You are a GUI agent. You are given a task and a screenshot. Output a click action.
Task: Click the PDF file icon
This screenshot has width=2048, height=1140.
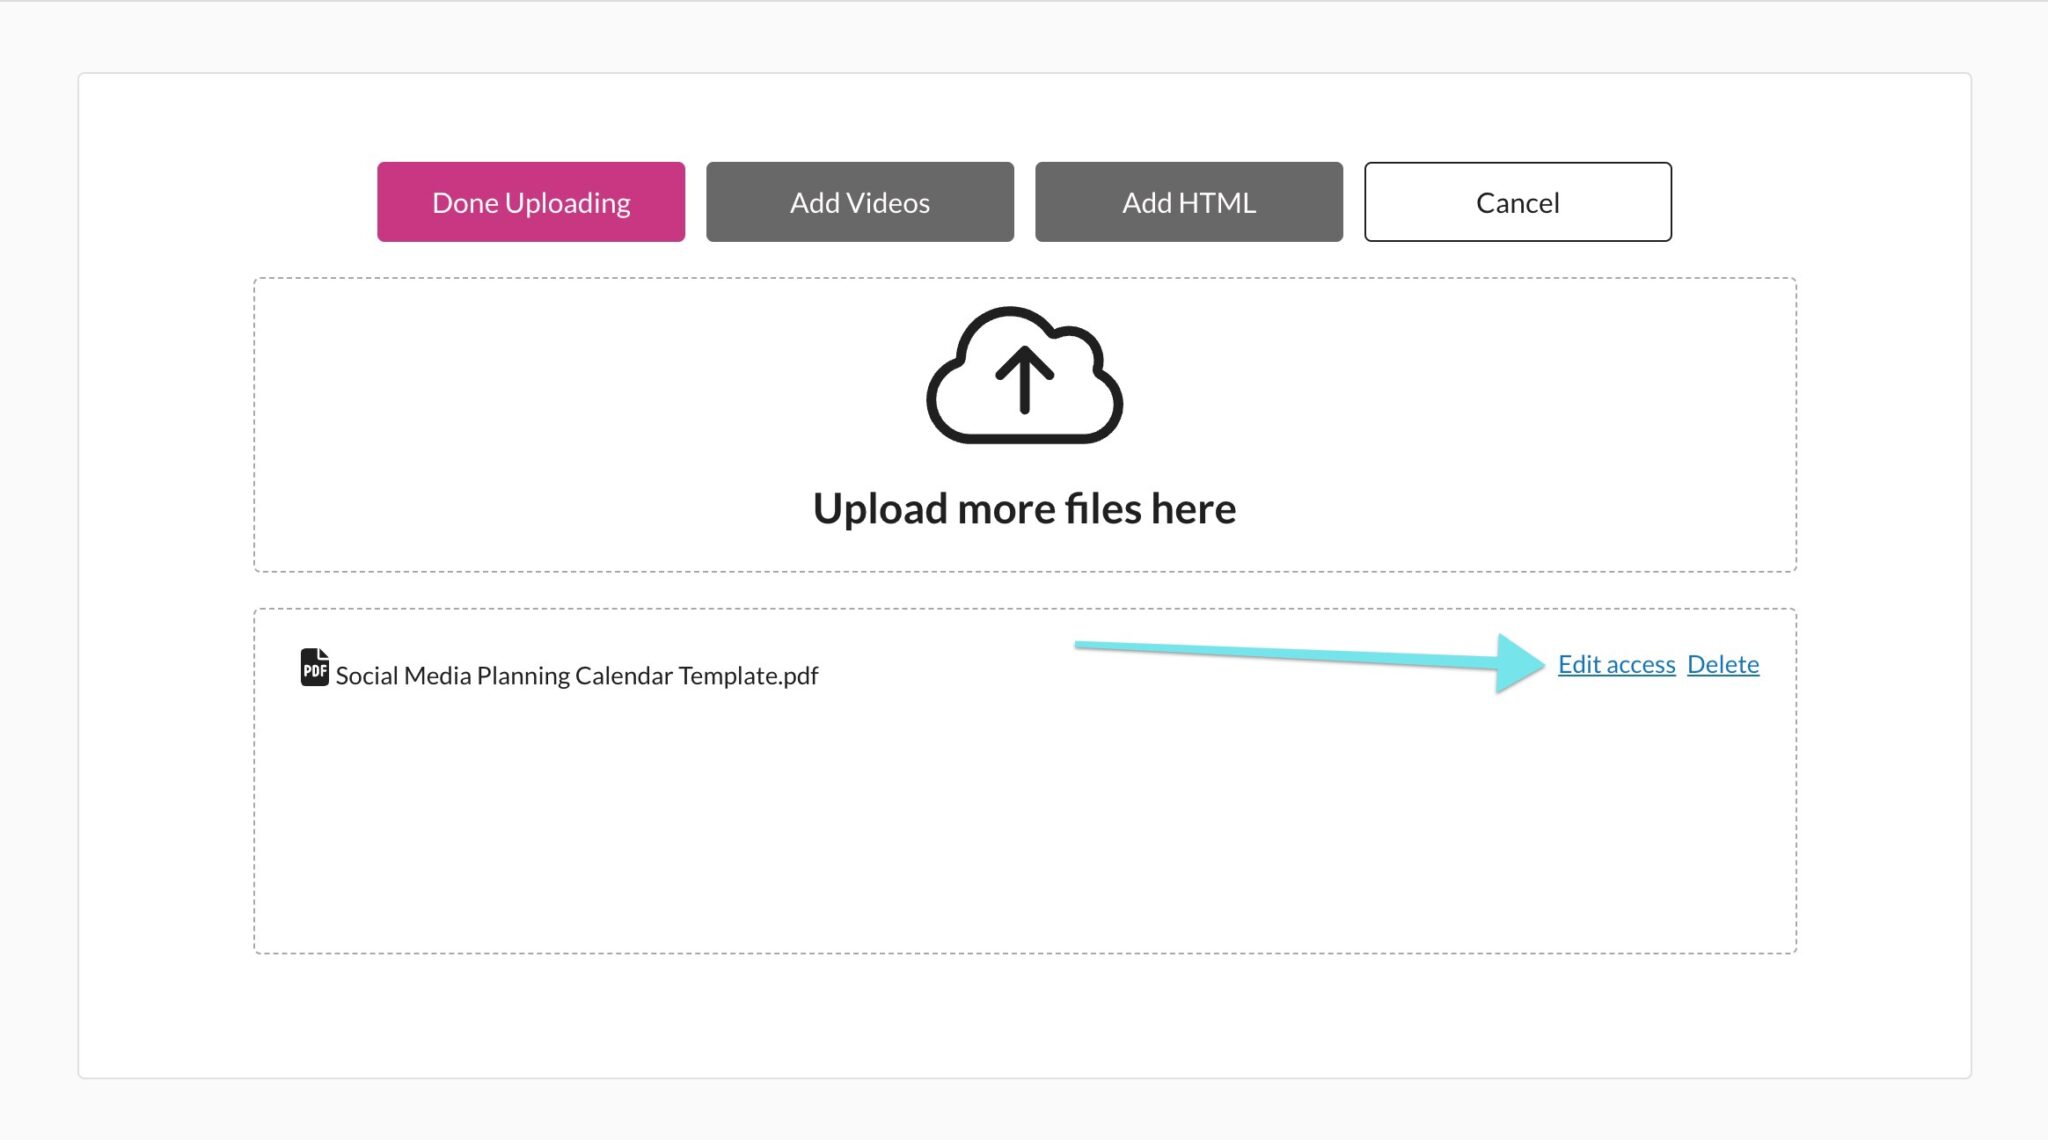[x=315, y=667]
